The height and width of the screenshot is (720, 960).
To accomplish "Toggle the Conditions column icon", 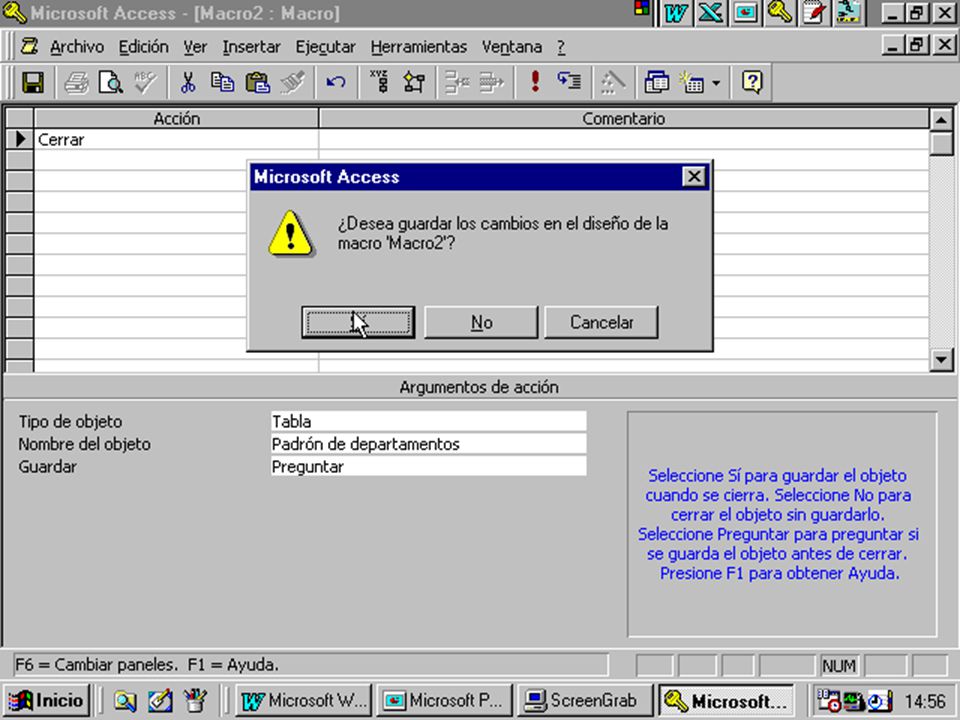I will 414,82.
